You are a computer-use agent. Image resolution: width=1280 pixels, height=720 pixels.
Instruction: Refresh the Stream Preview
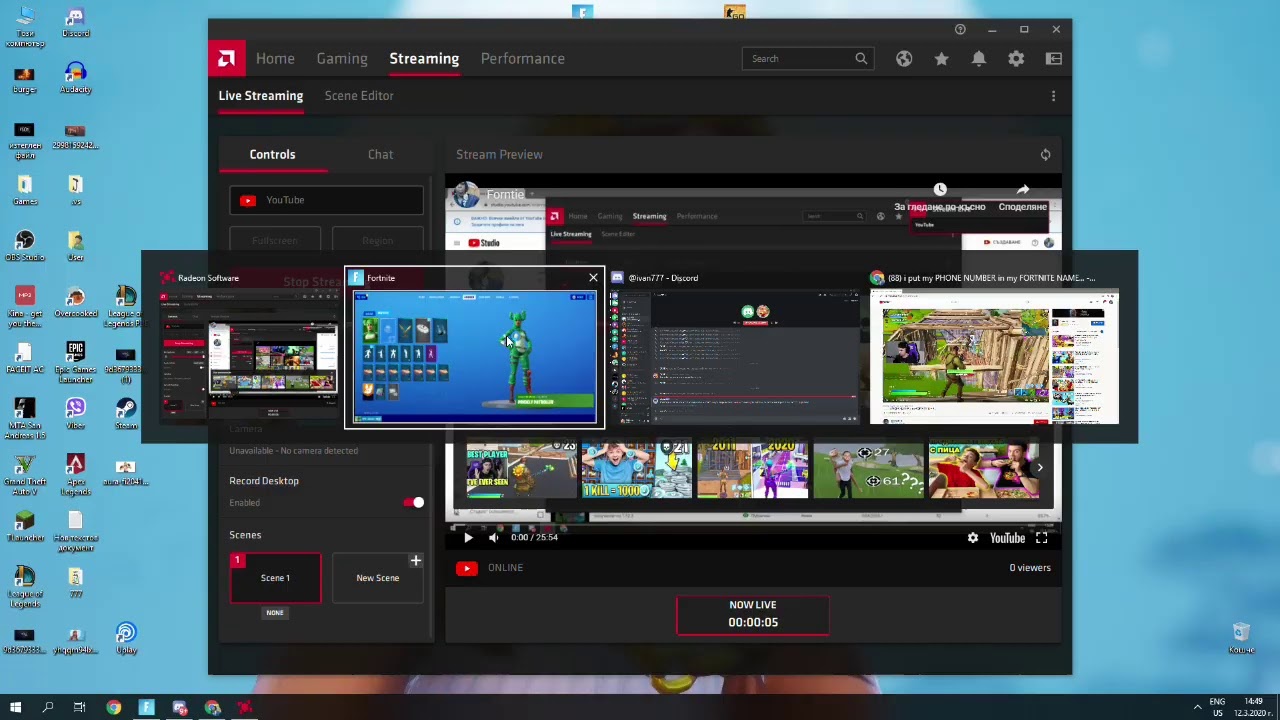click(x=1045, y=154)
